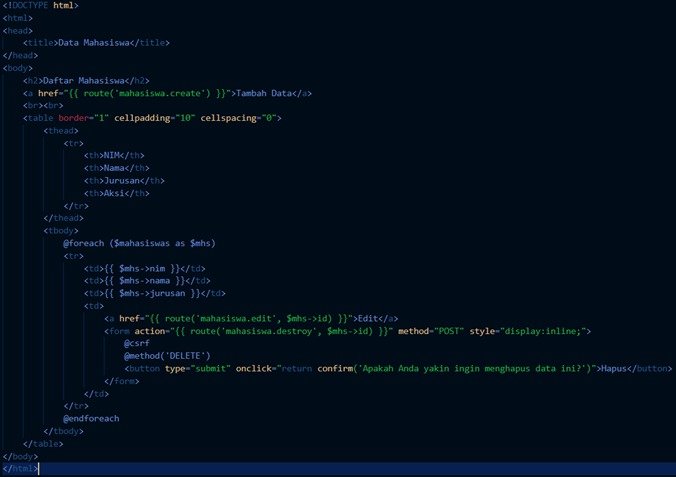
Task: Click the Jurusan table header line
Action: pyautogui.click(x=124, y=181)
